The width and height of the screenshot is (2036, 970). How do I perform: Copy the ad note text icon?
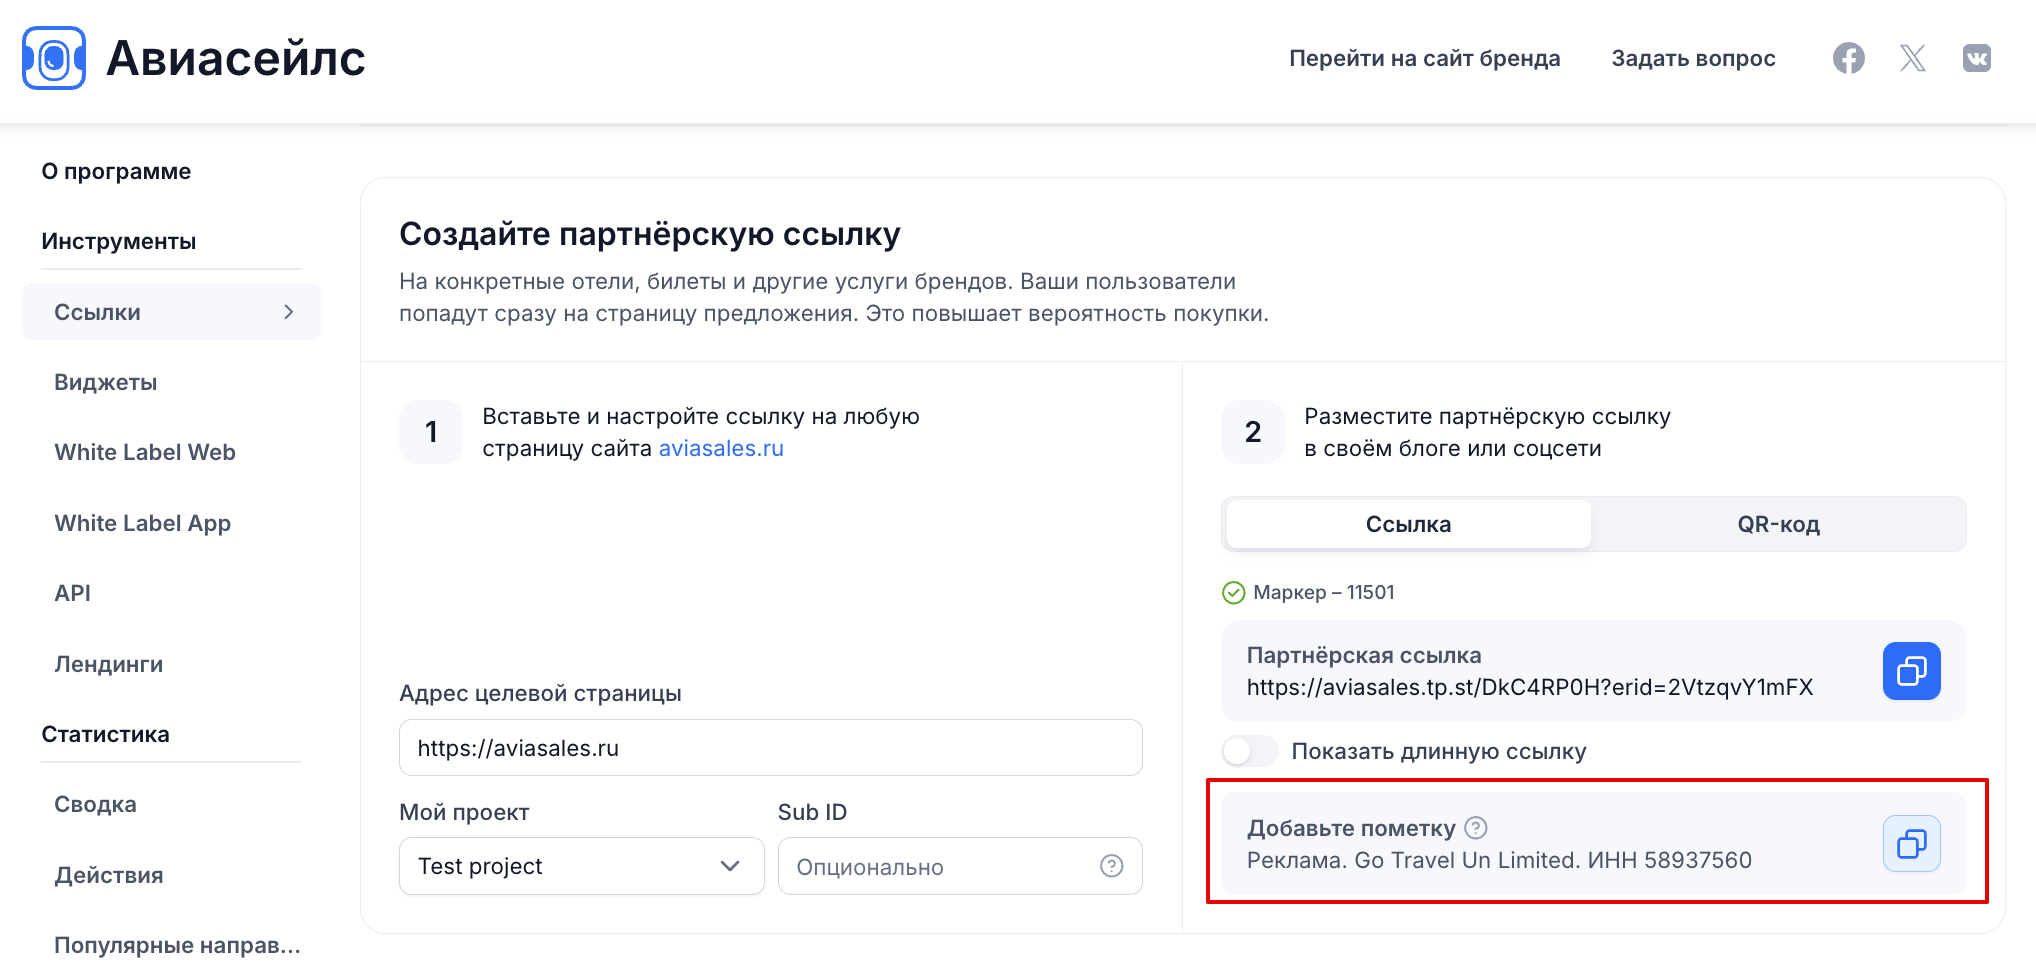click(1911, 844)
